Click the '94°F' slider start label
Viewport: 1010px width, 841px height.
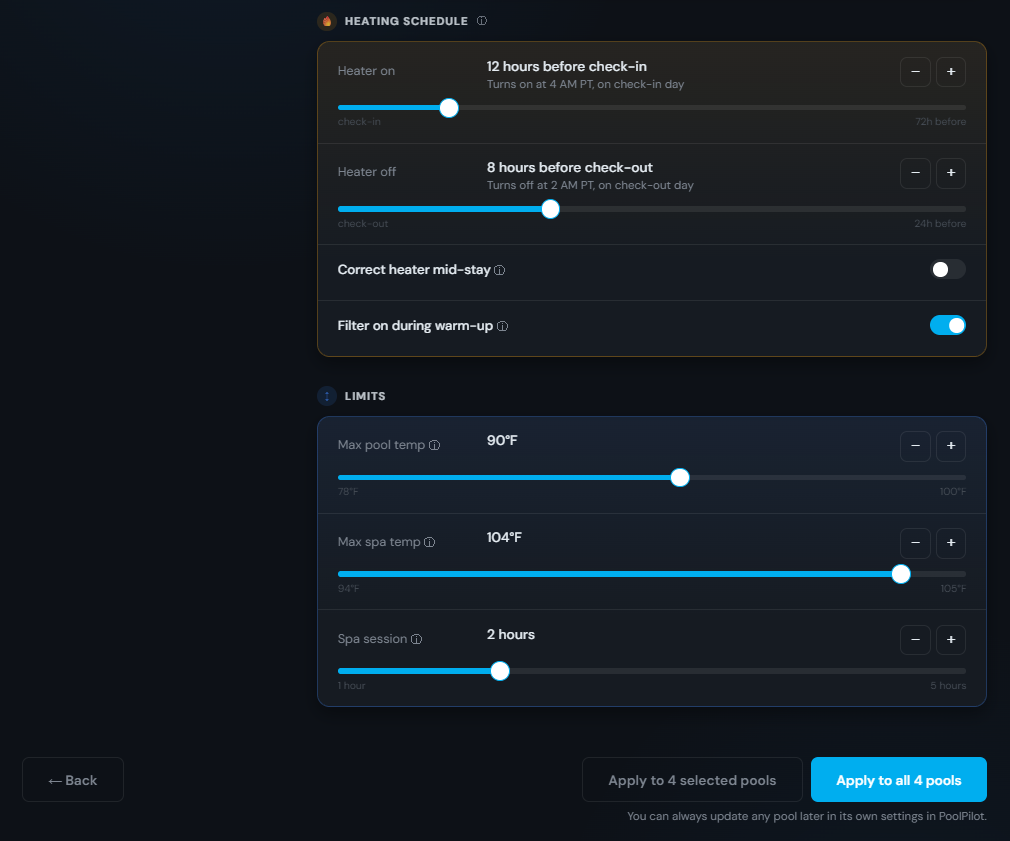coord(348,589)
